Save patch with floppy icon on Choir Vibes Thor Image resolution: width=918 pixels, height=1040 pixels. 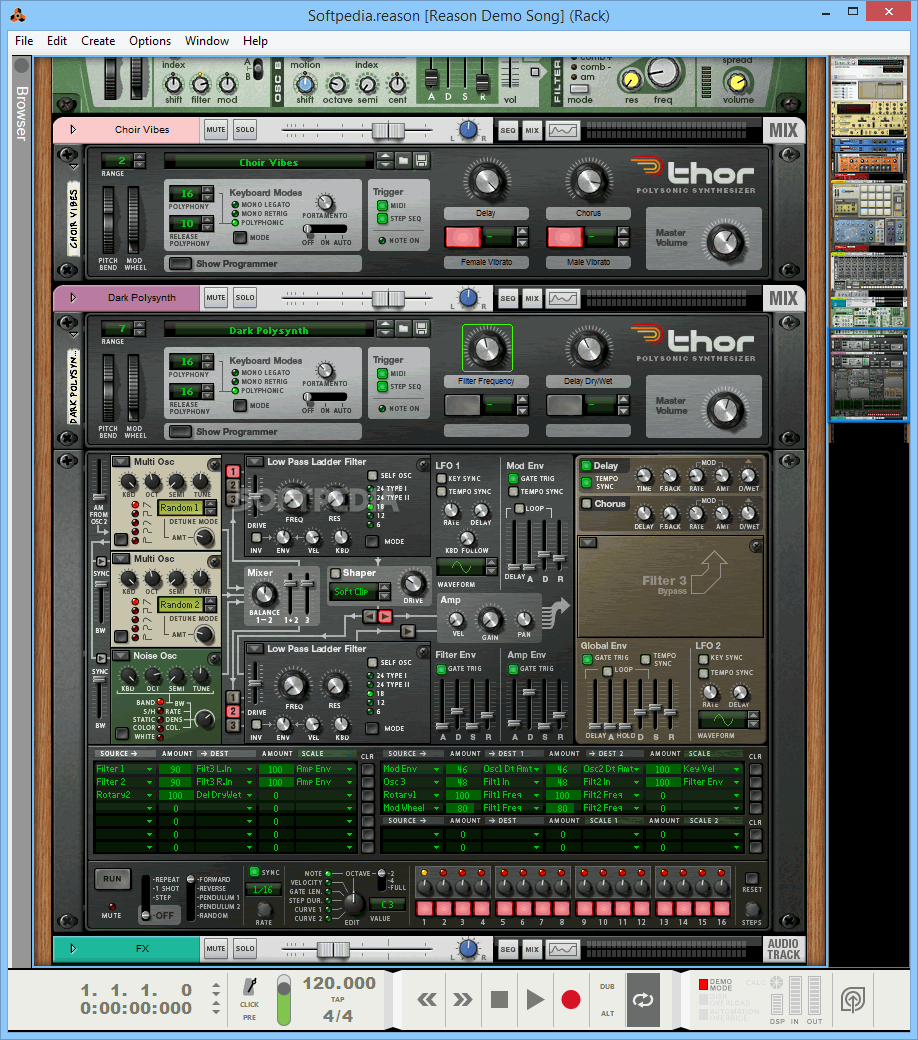[x=421, y=161]
